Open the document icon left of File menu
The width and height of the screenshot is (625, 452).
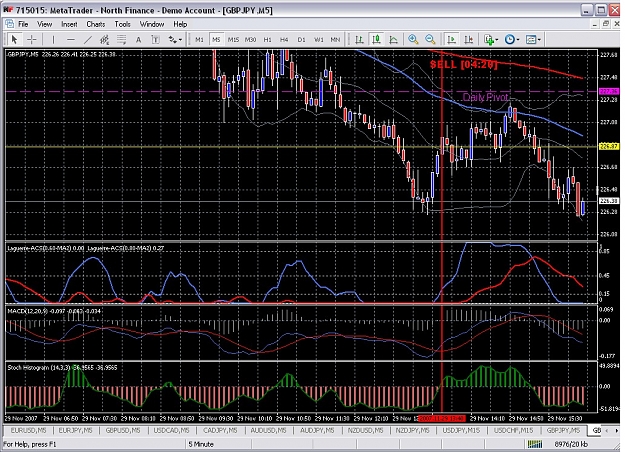(x=10, y=24)
